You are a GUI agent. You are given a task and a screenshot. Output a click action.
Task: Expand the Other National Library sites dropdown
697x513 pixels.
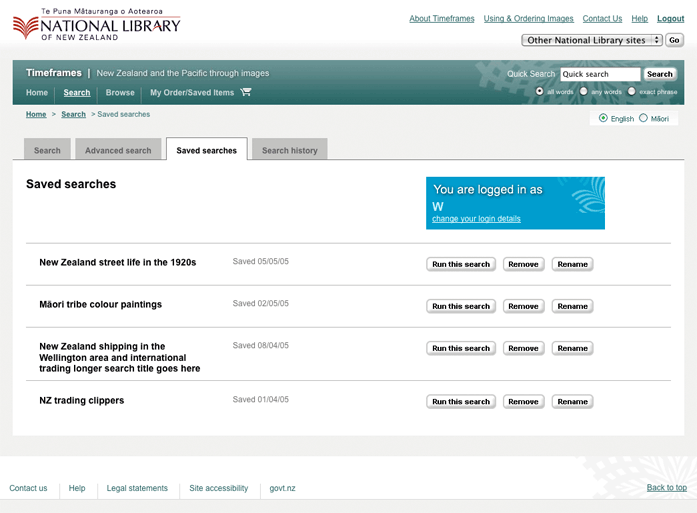click(592, 40)
